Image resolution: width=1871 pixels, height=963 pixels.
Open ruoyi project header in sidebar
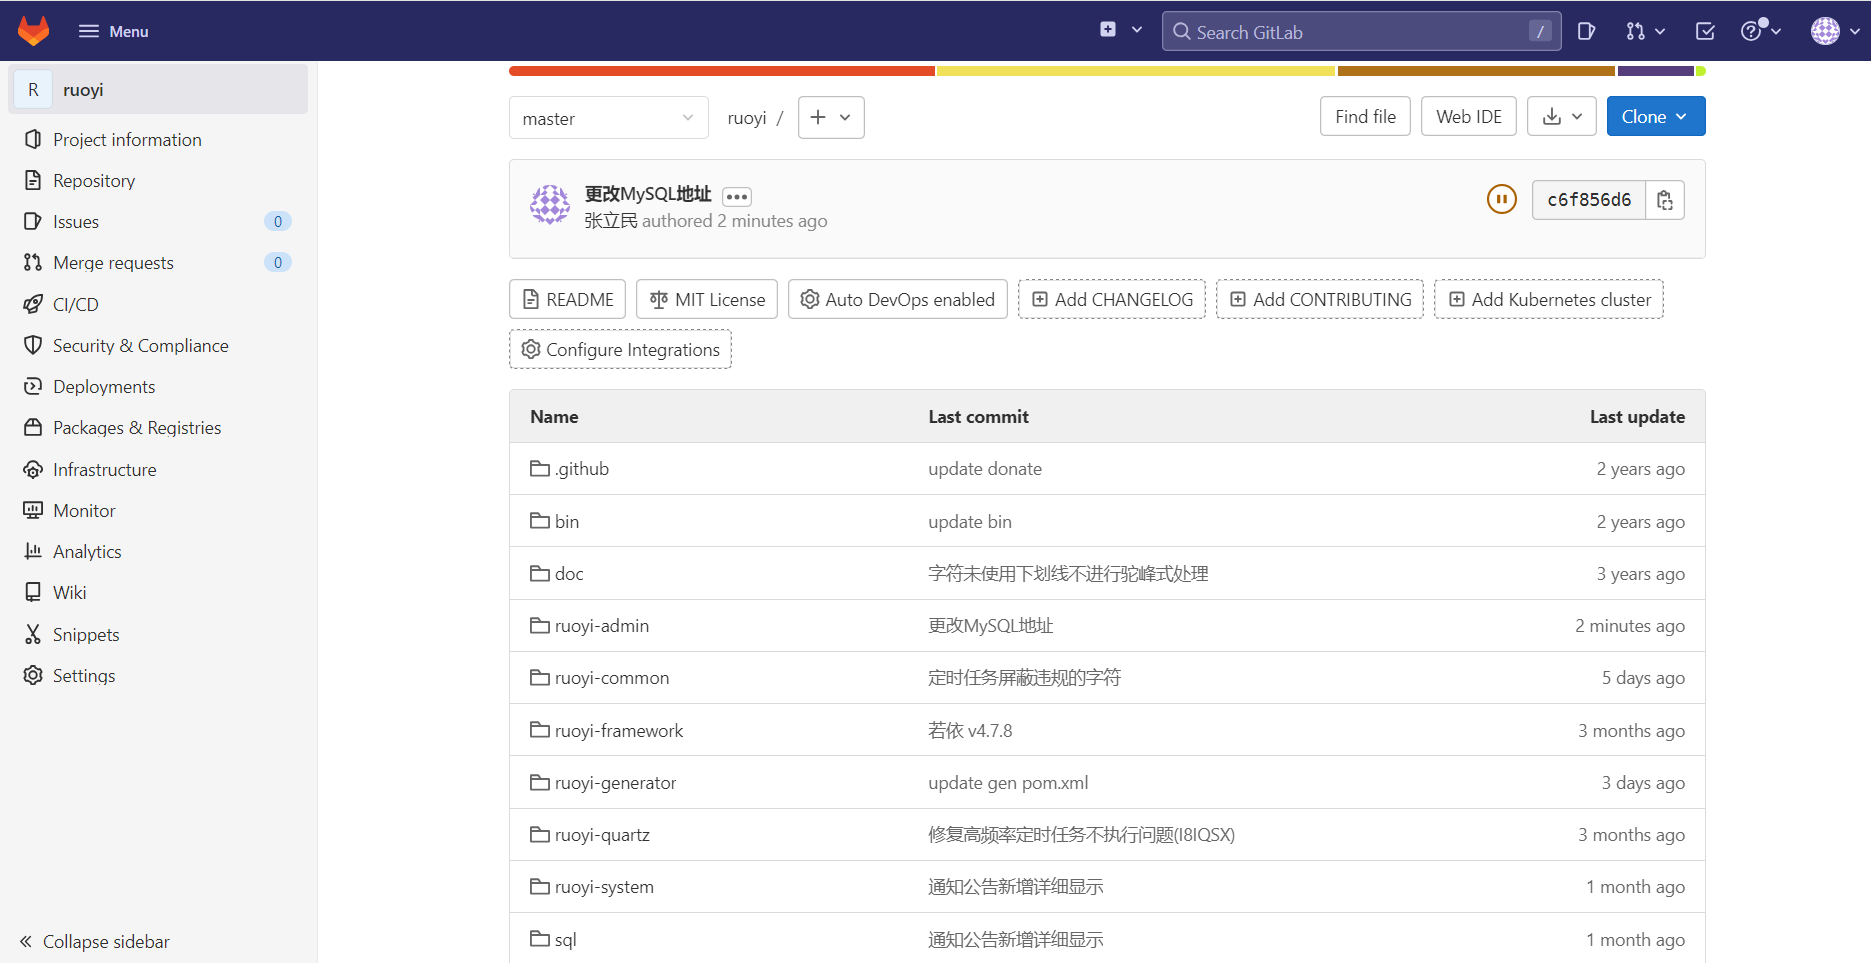coord(159,89)
